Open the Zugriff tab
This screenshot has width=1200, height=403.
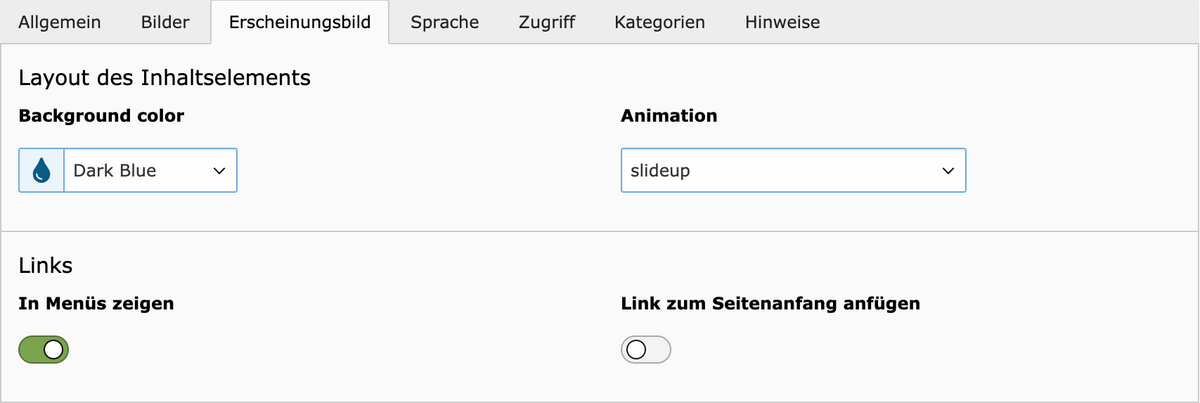click(x=547, y=22)
